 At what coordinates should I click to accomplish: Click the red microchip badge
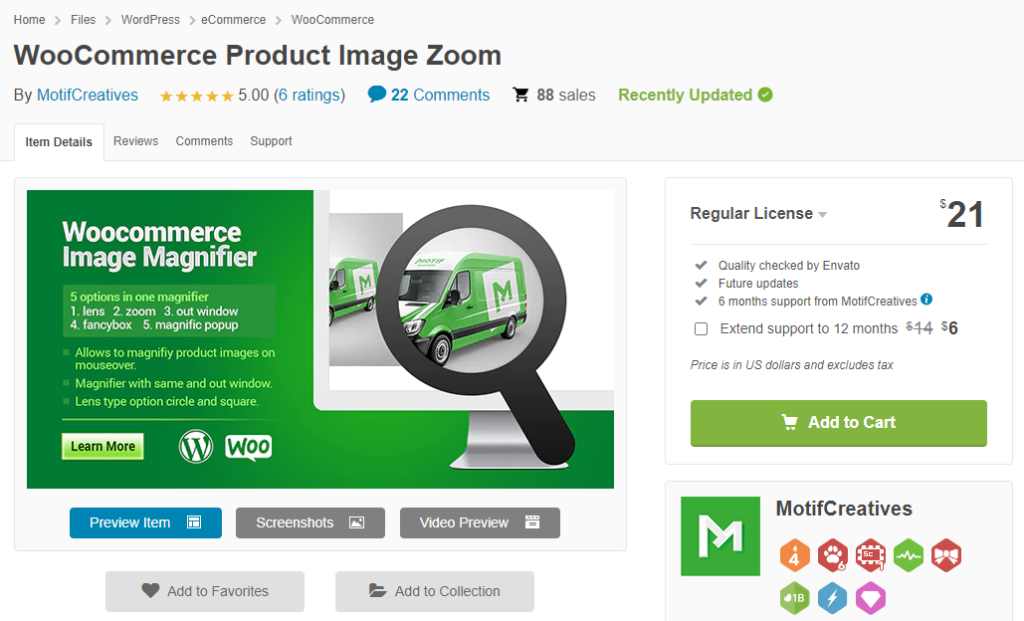[x=871, y=556]
